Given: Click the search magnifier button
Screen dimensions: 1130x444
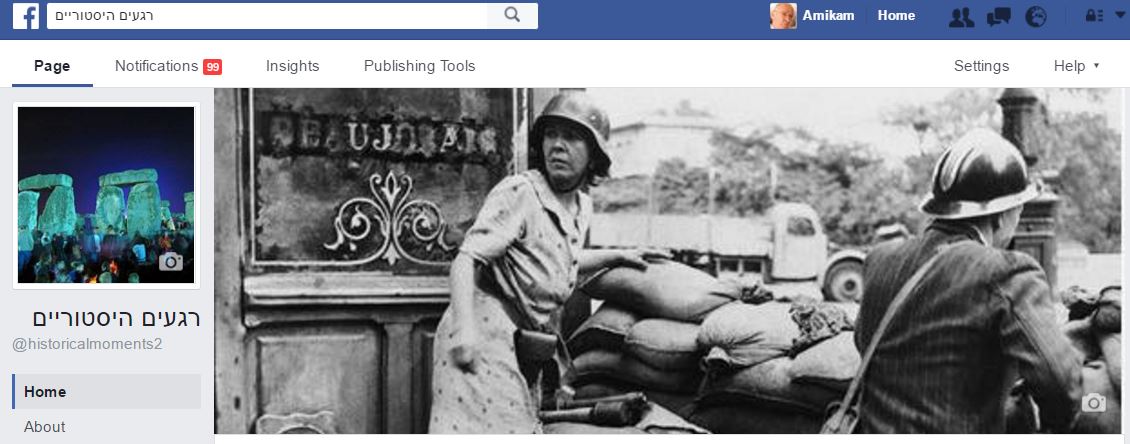Looking at the screenshot, I should [512, 15].
